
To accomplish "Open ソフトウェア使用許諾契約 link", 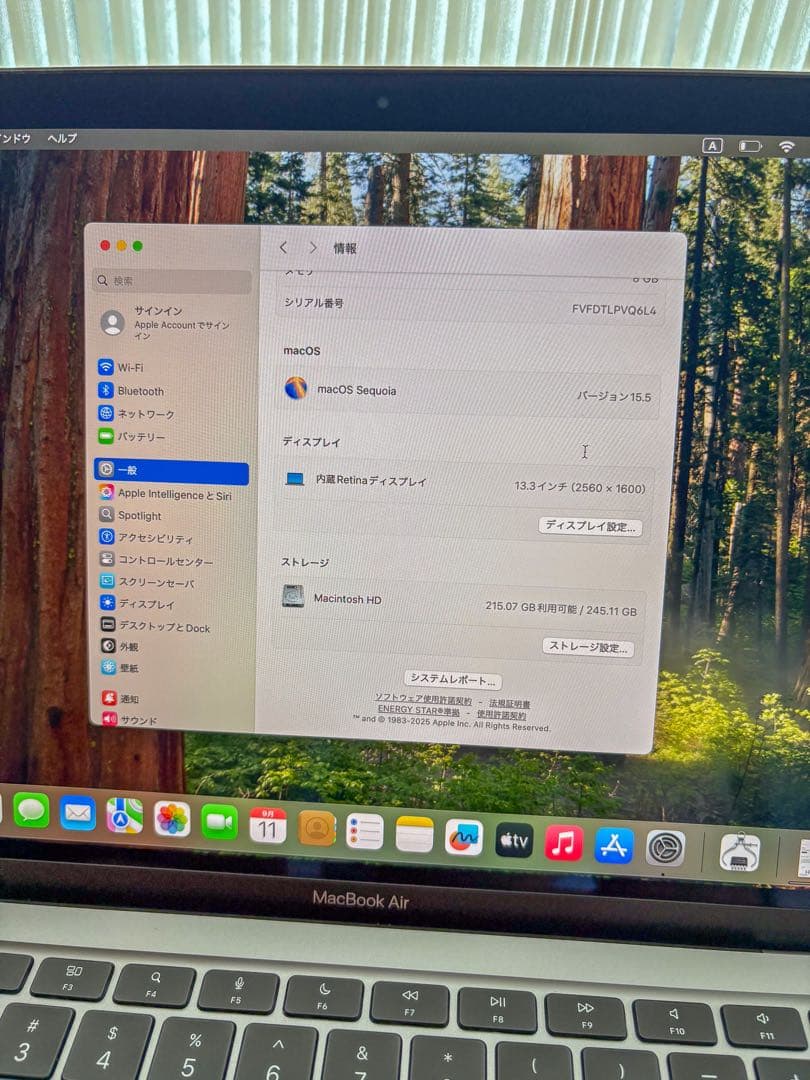I will point(423,699).
